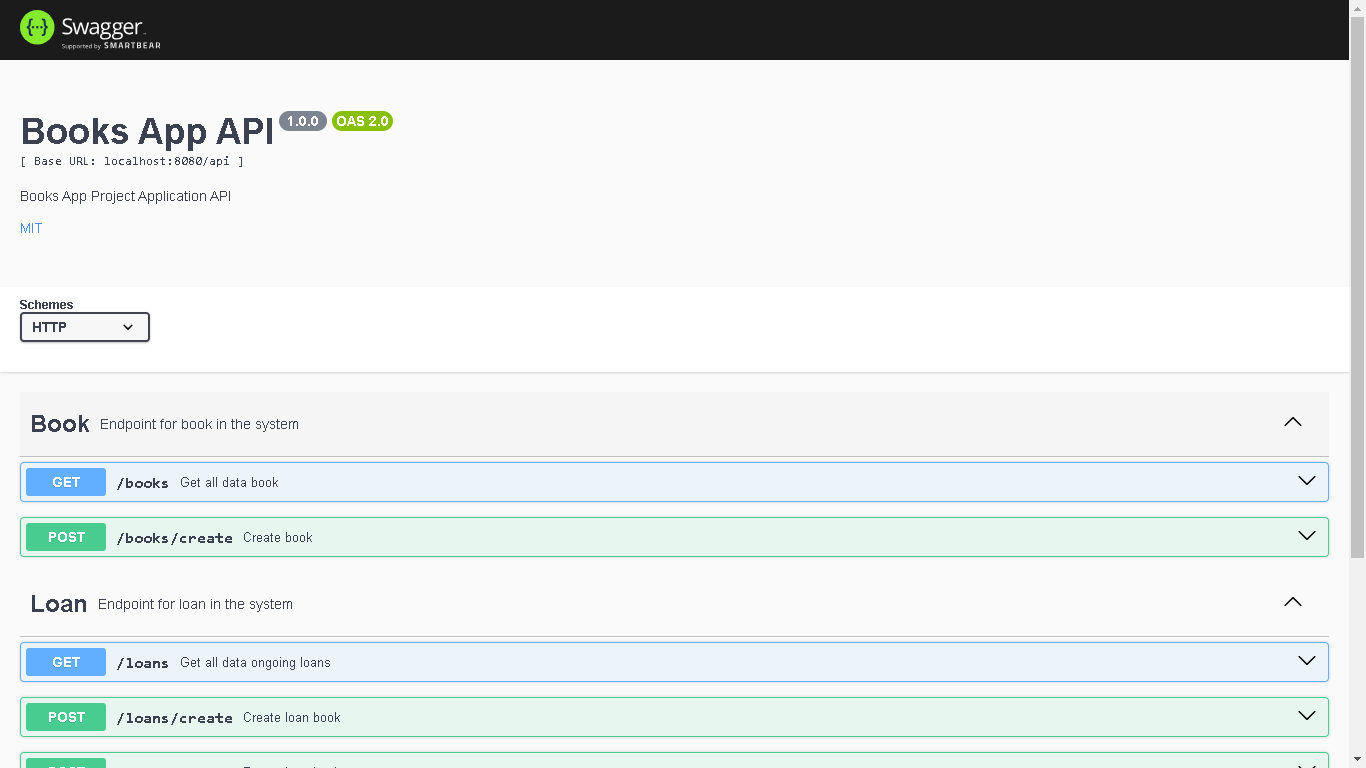The width and height of the screenshot is (1366, 768).
Task: Click the 1.0.0 version badge
Action: 303,121
